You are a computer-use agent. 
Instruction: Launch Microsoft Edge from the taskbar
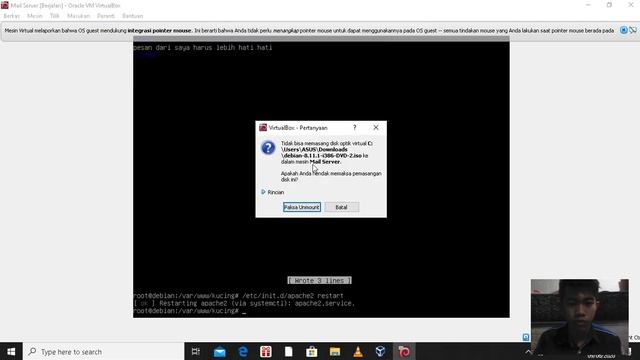point(243,351)
